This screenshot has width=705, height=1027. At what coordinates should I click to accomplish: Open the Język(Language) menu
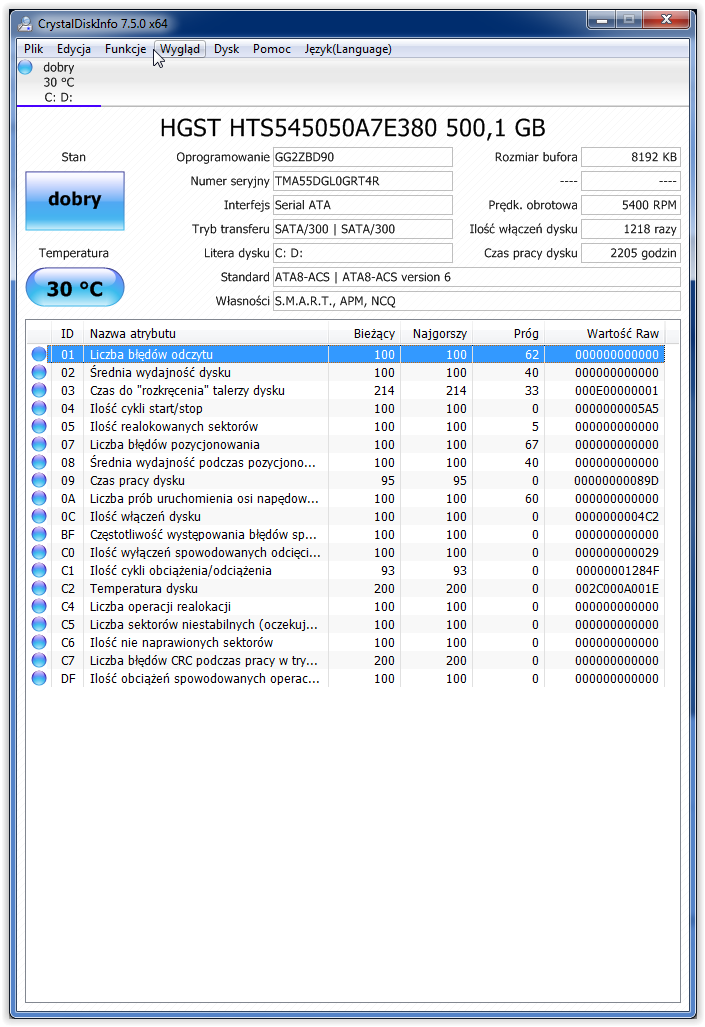click(x=348, y=49)
